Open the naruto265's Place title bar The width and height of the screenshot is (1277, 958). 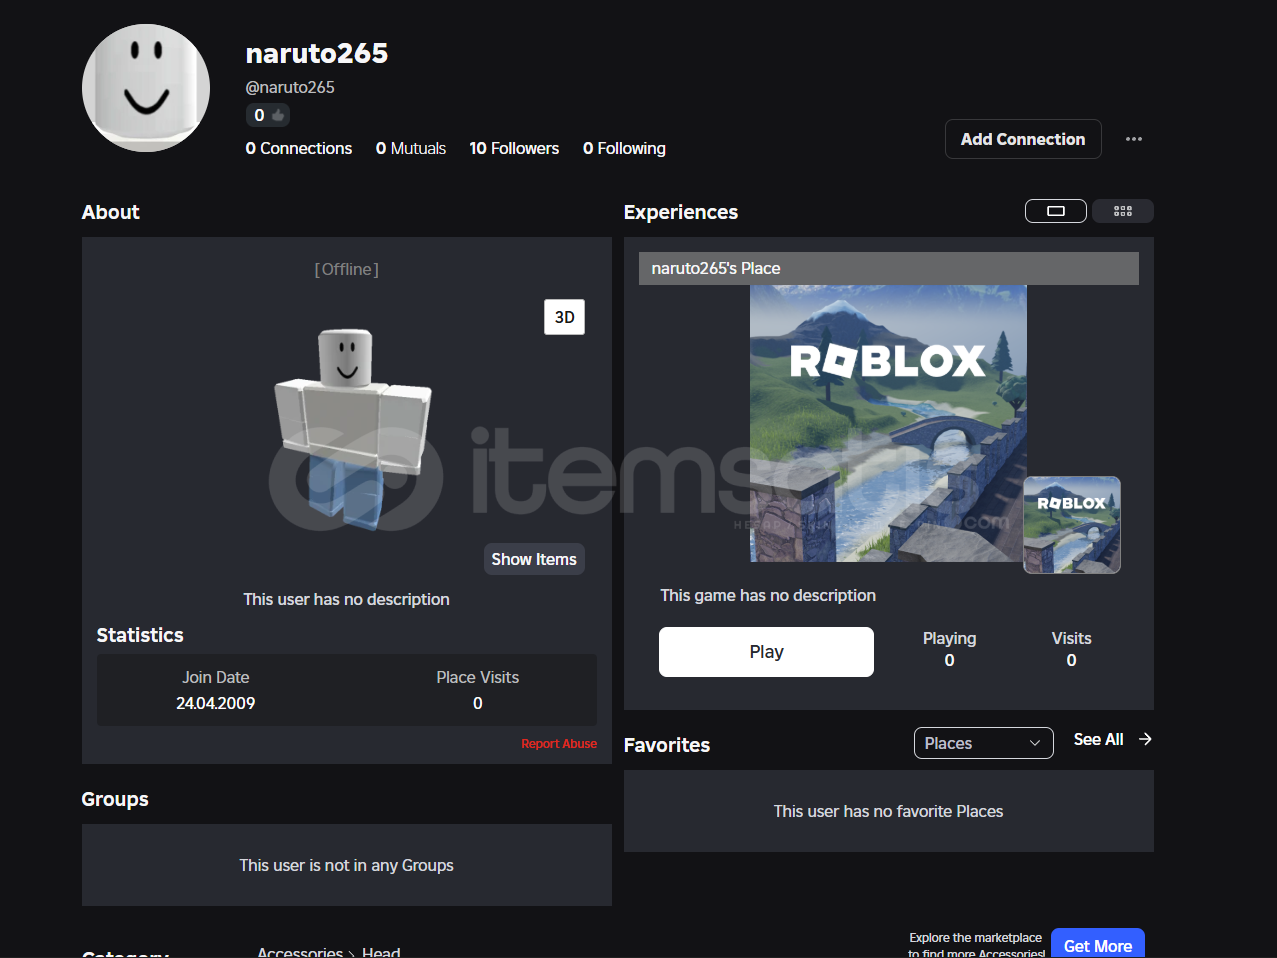(x=889, y=268)
